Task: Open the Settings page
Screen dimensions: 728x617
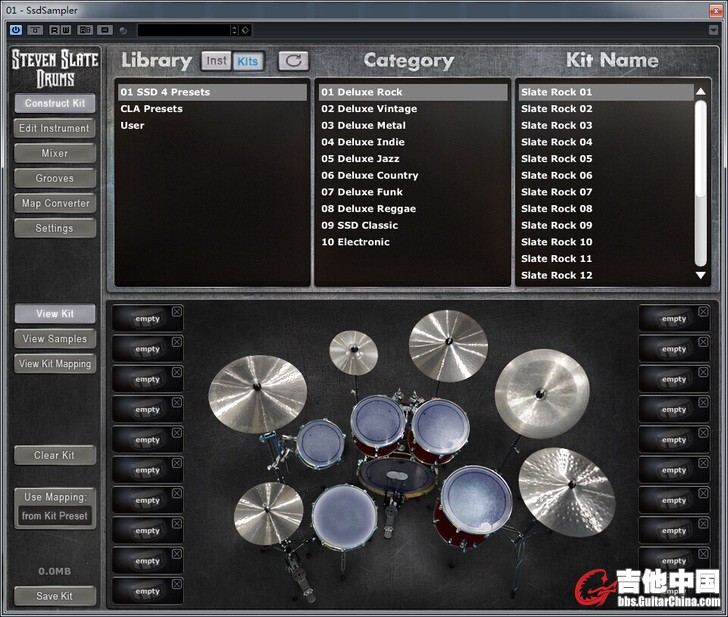Action: [55, 228]
